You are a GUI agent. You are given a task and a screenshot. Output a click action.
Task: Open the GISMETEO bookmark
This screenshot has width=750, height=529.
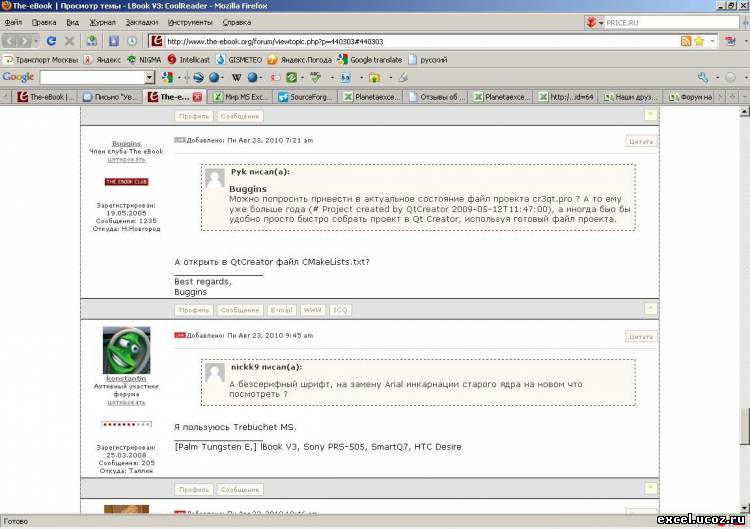pos(239,60)
